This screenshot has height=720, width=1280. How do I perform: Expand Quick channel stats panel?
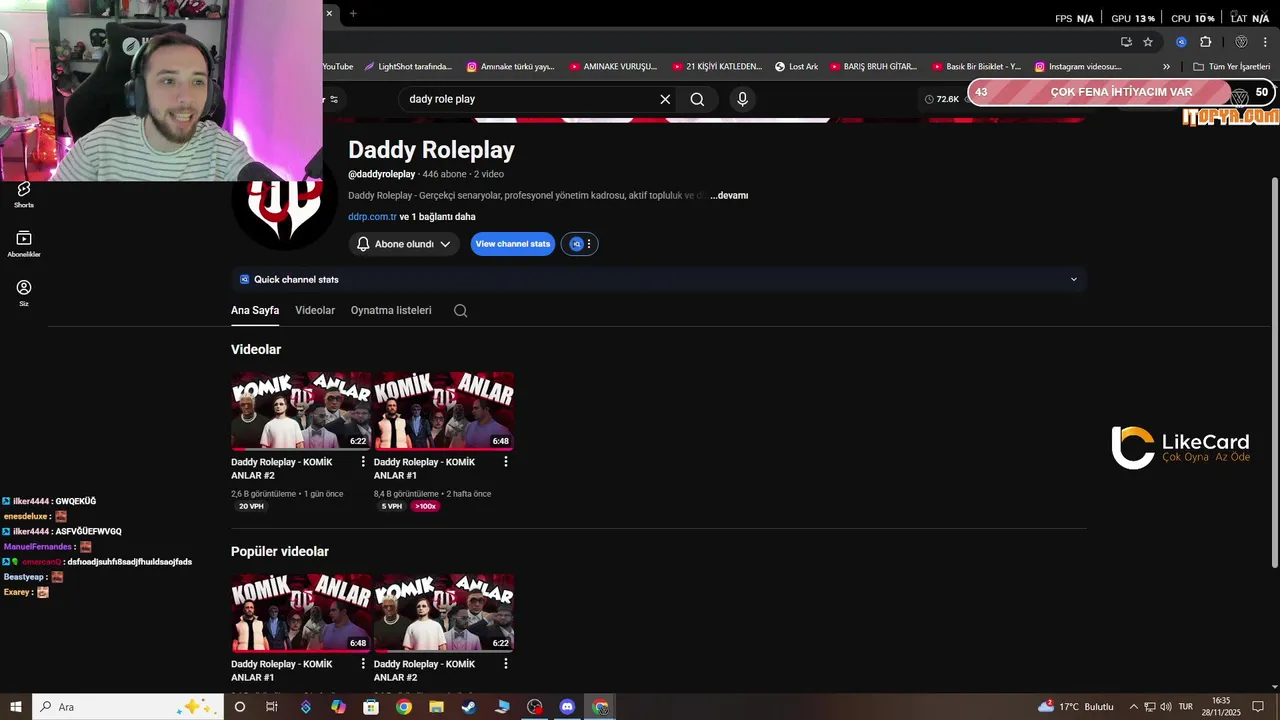[658, 279]
